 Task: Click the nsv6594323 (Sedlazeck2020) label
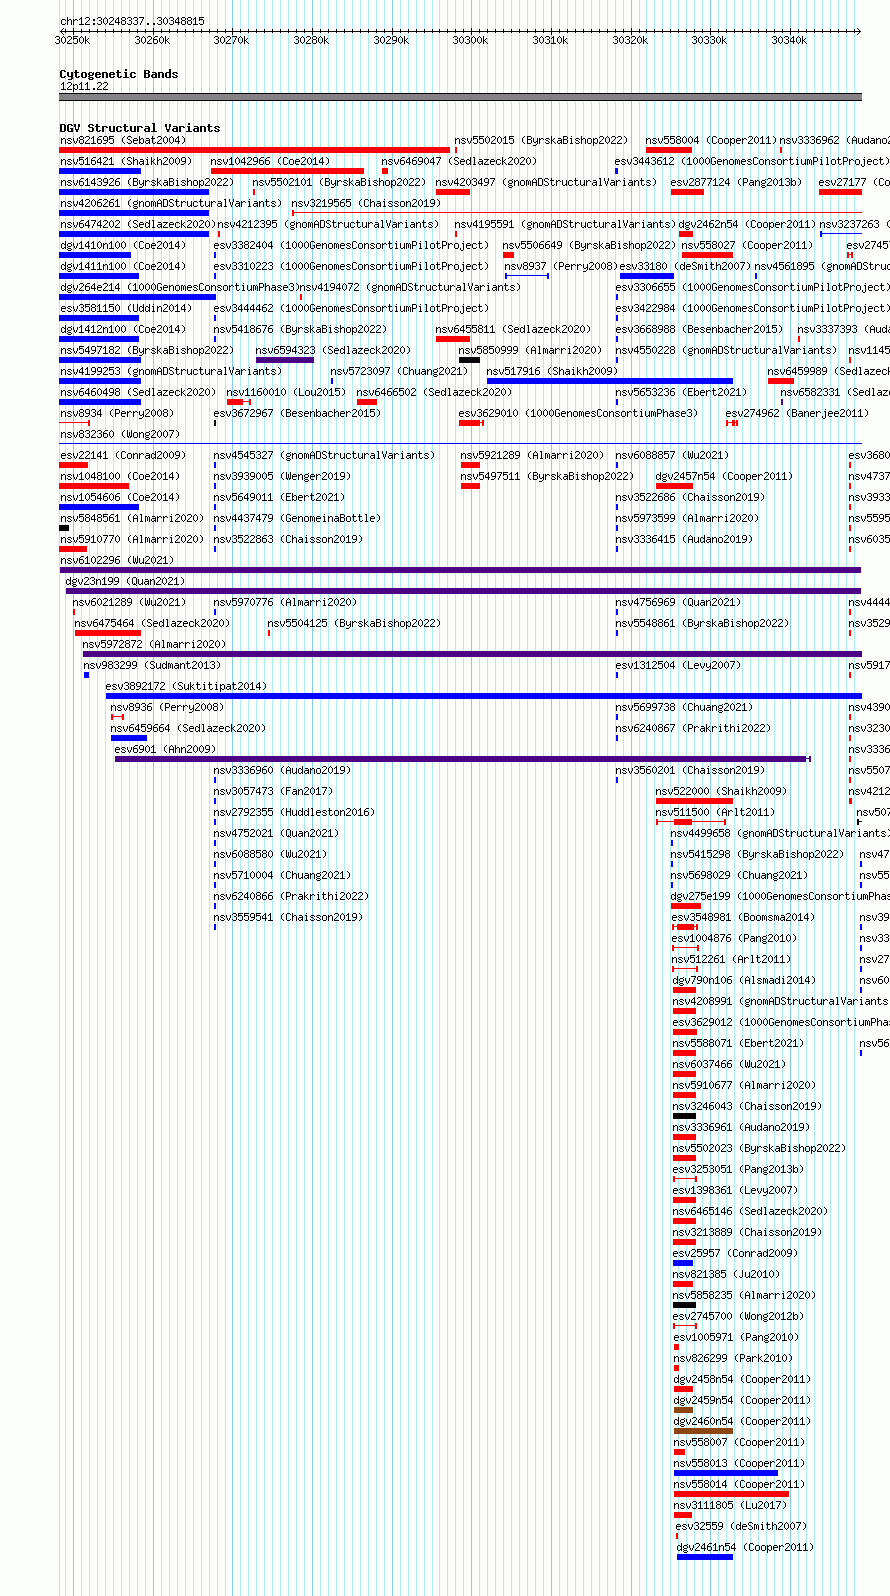click(x=334, y=350)
